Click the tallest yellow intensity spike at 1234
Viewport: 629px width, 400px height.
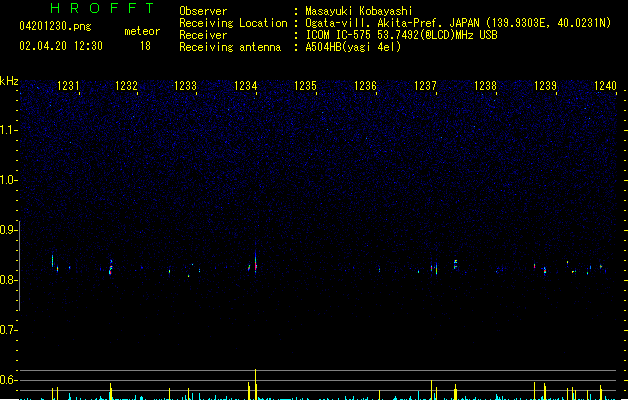coord(256,384)
